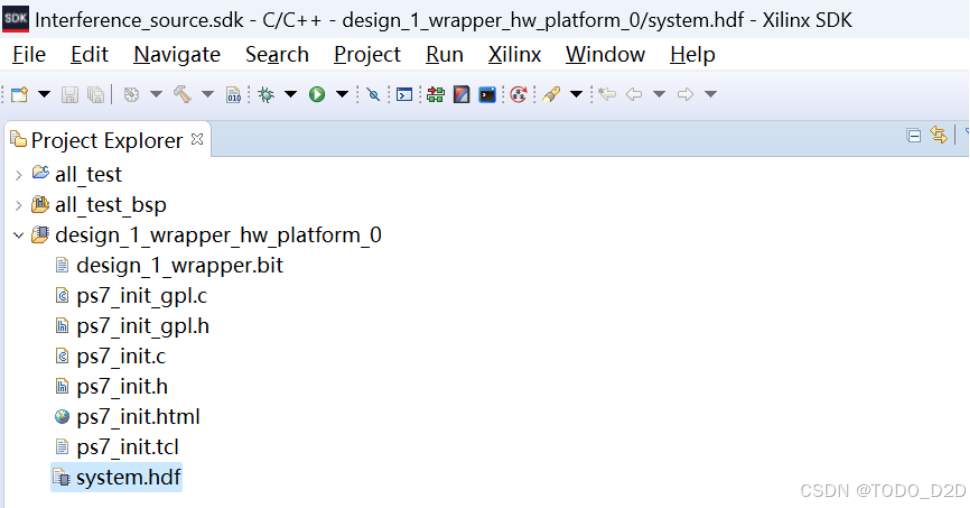Open dropdown next to hammer Build icon
This screenshot has height=508, width=970.
[x=207, y=95]
